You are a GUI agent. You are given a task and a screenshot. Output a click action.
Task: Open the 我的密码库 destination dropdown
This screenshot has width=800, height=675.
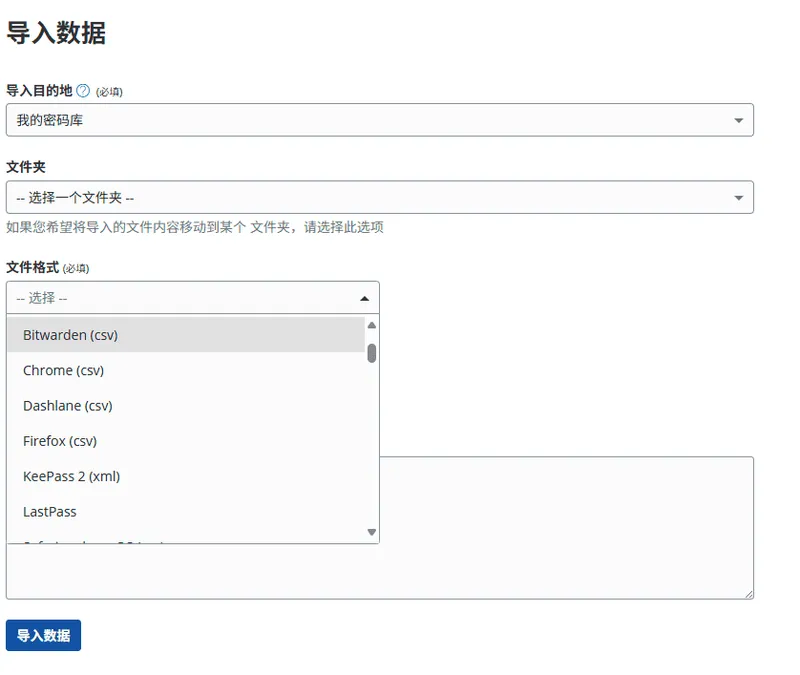point(379,120)
